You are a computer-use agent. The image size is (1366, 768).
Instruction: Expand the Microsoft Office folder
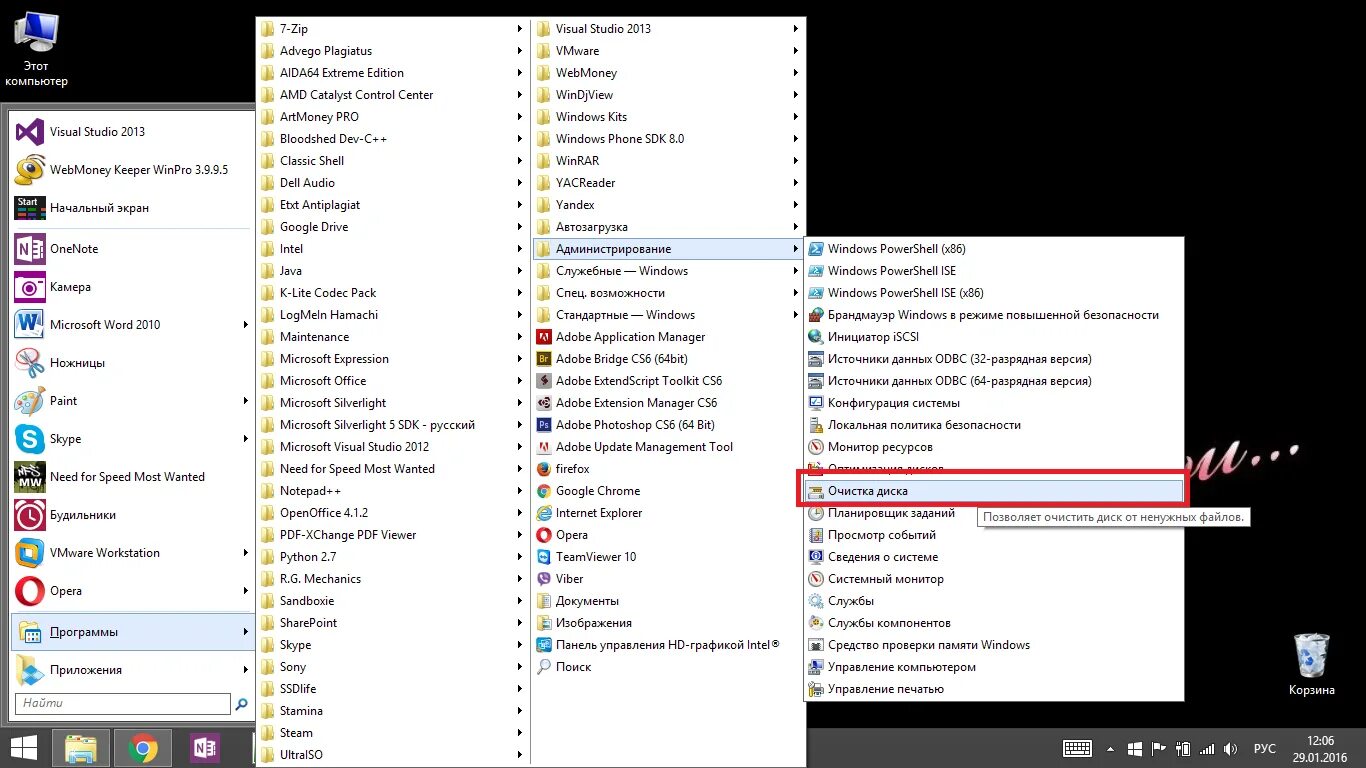coord(391,381)
